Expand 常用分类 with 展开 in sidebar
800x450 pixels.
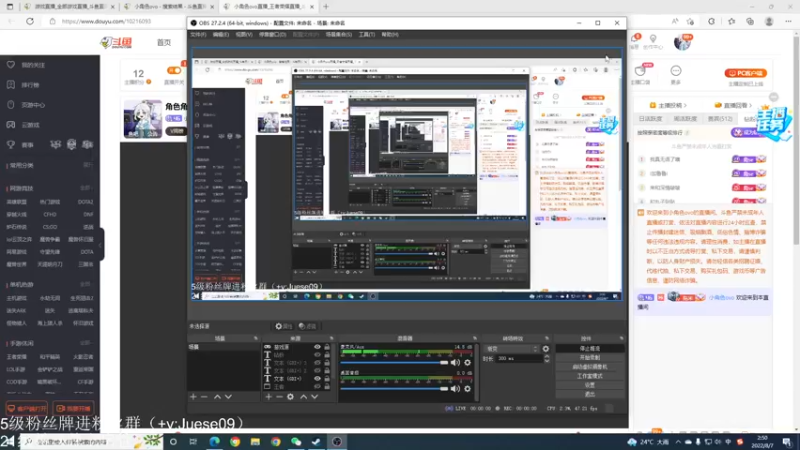tap(88, 165)
